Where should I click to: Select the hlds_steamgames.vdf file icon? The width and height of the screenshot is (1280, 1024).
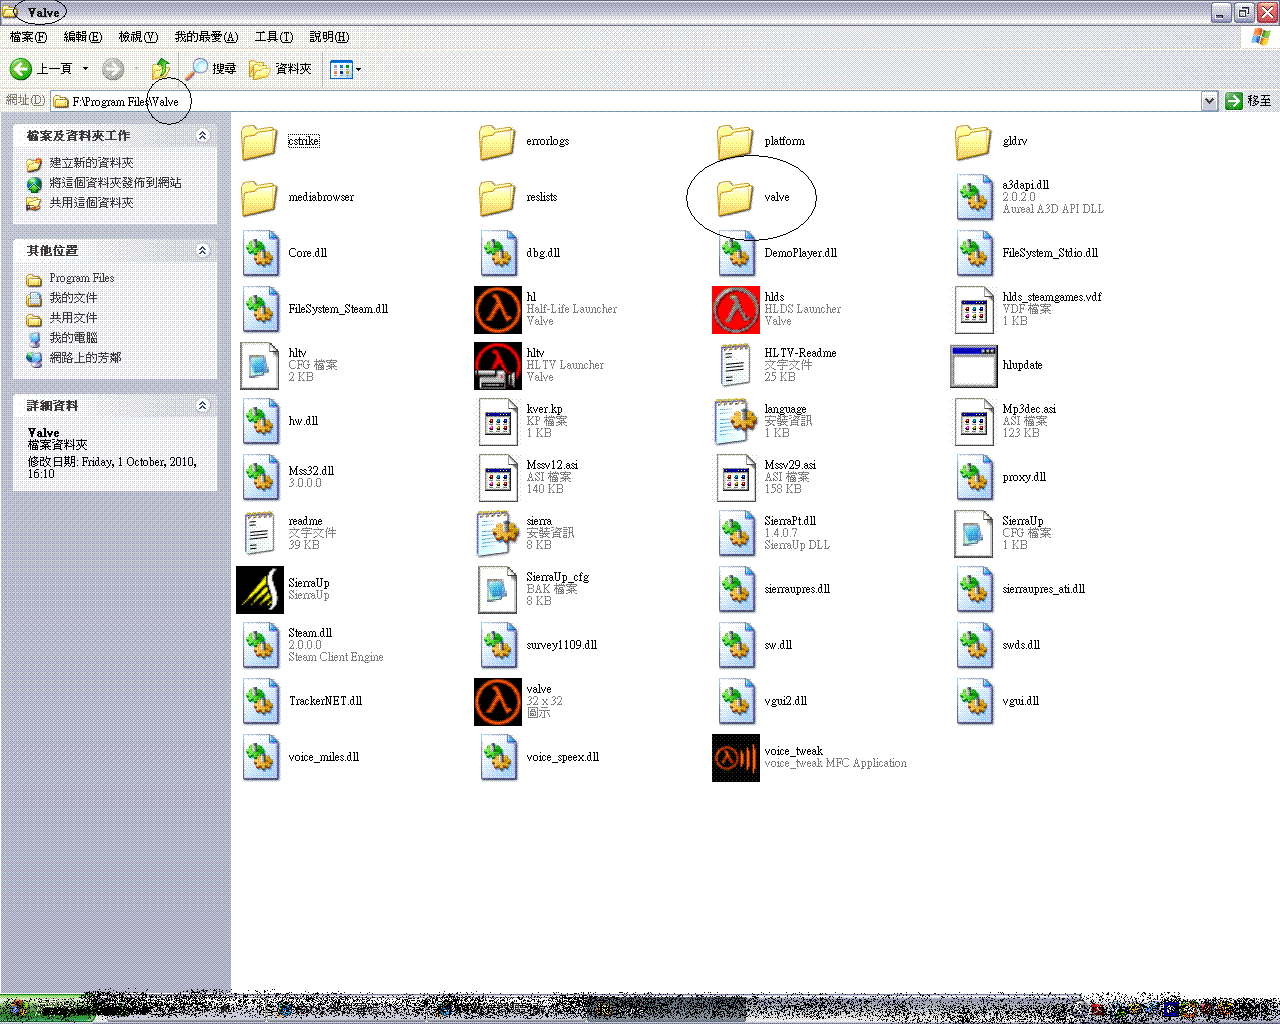974,310
